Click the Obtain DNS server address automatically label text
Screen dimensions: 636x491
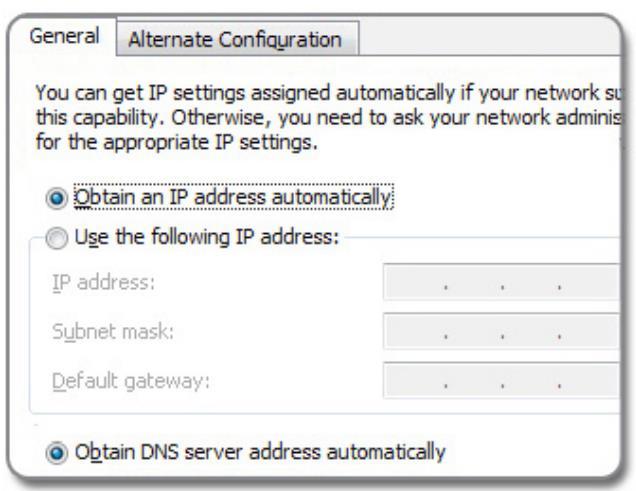coord(260,452)
